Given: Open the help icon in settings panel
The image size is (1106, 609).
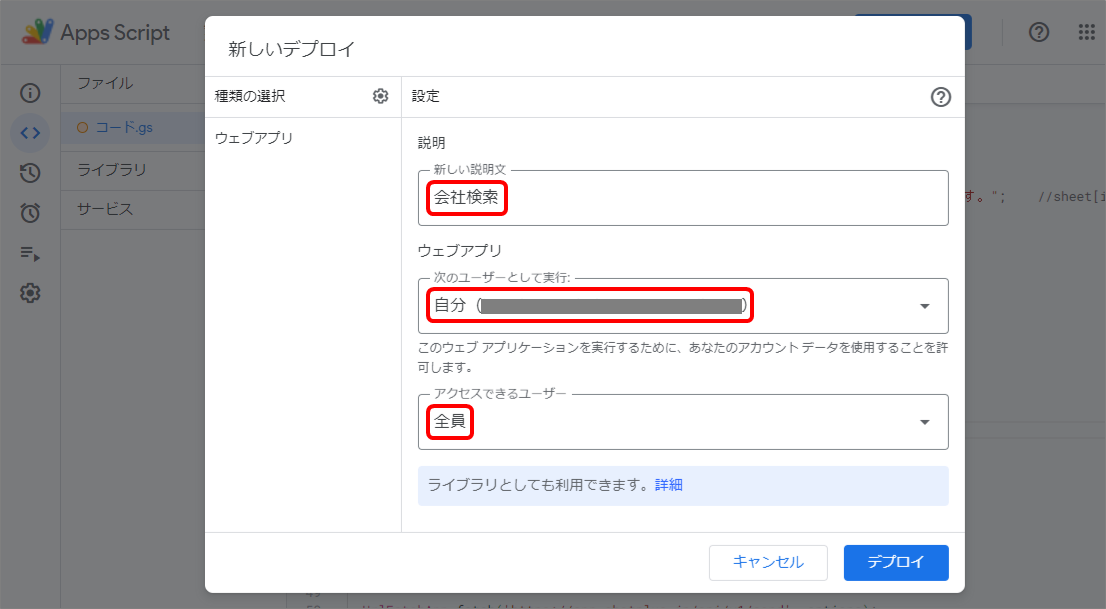Looking at the screenshot, I should click(940, 97).
